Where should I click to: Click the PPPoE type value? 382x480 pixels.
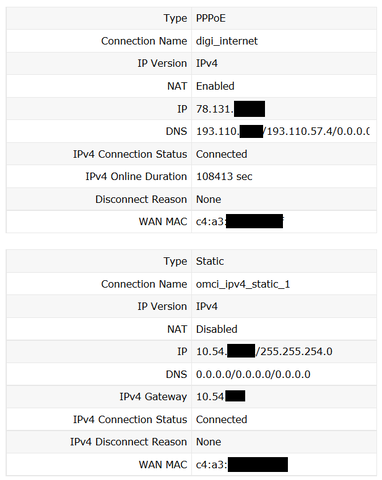(211, 18)
